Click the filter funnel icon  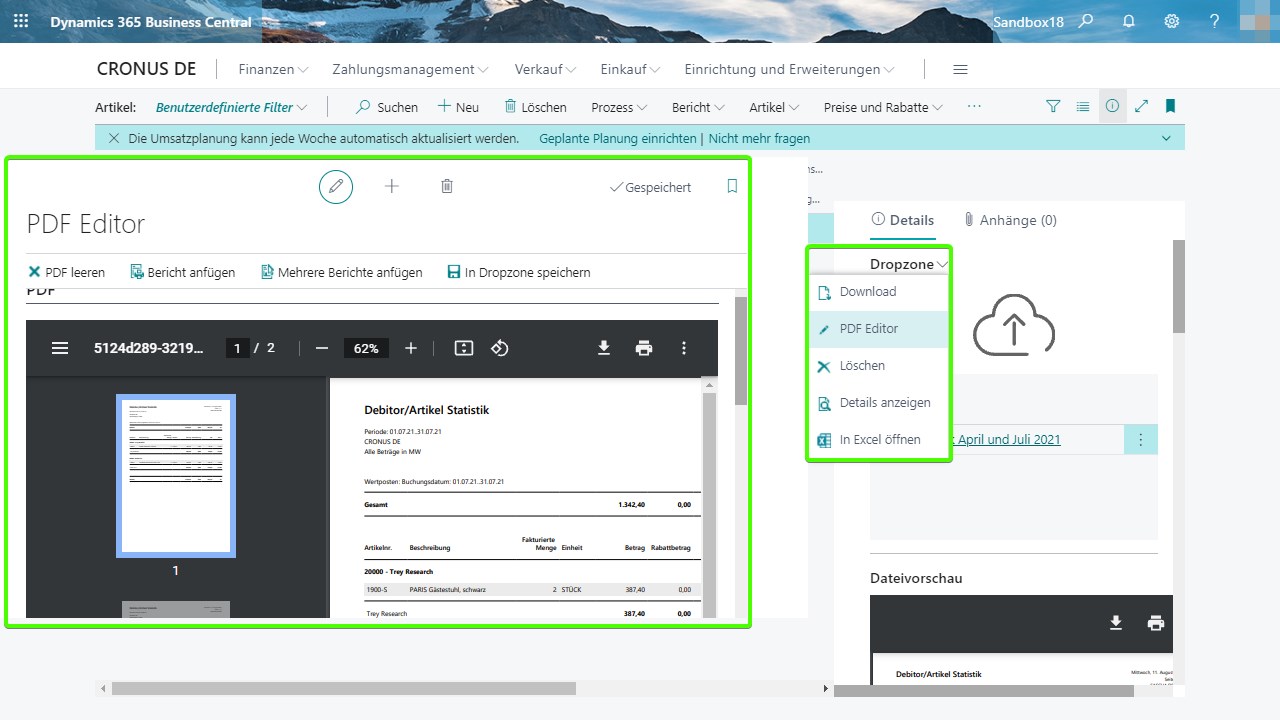[1053, 106]
